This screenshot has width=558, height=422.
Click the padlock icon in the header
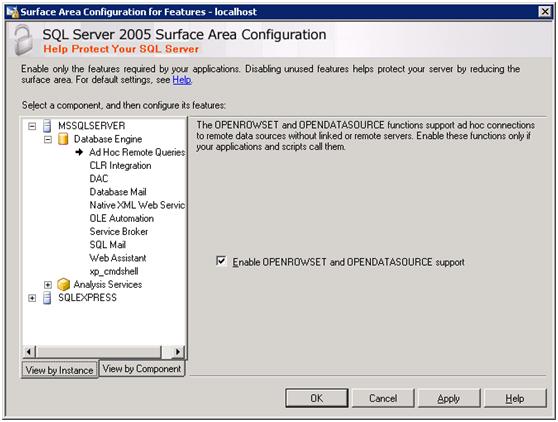click(23, 40)
